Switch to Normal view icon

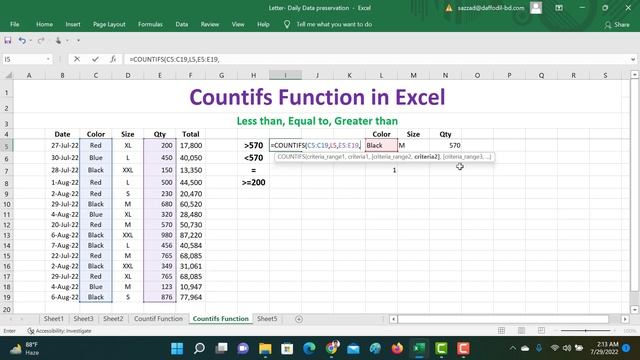click(501, 331)
